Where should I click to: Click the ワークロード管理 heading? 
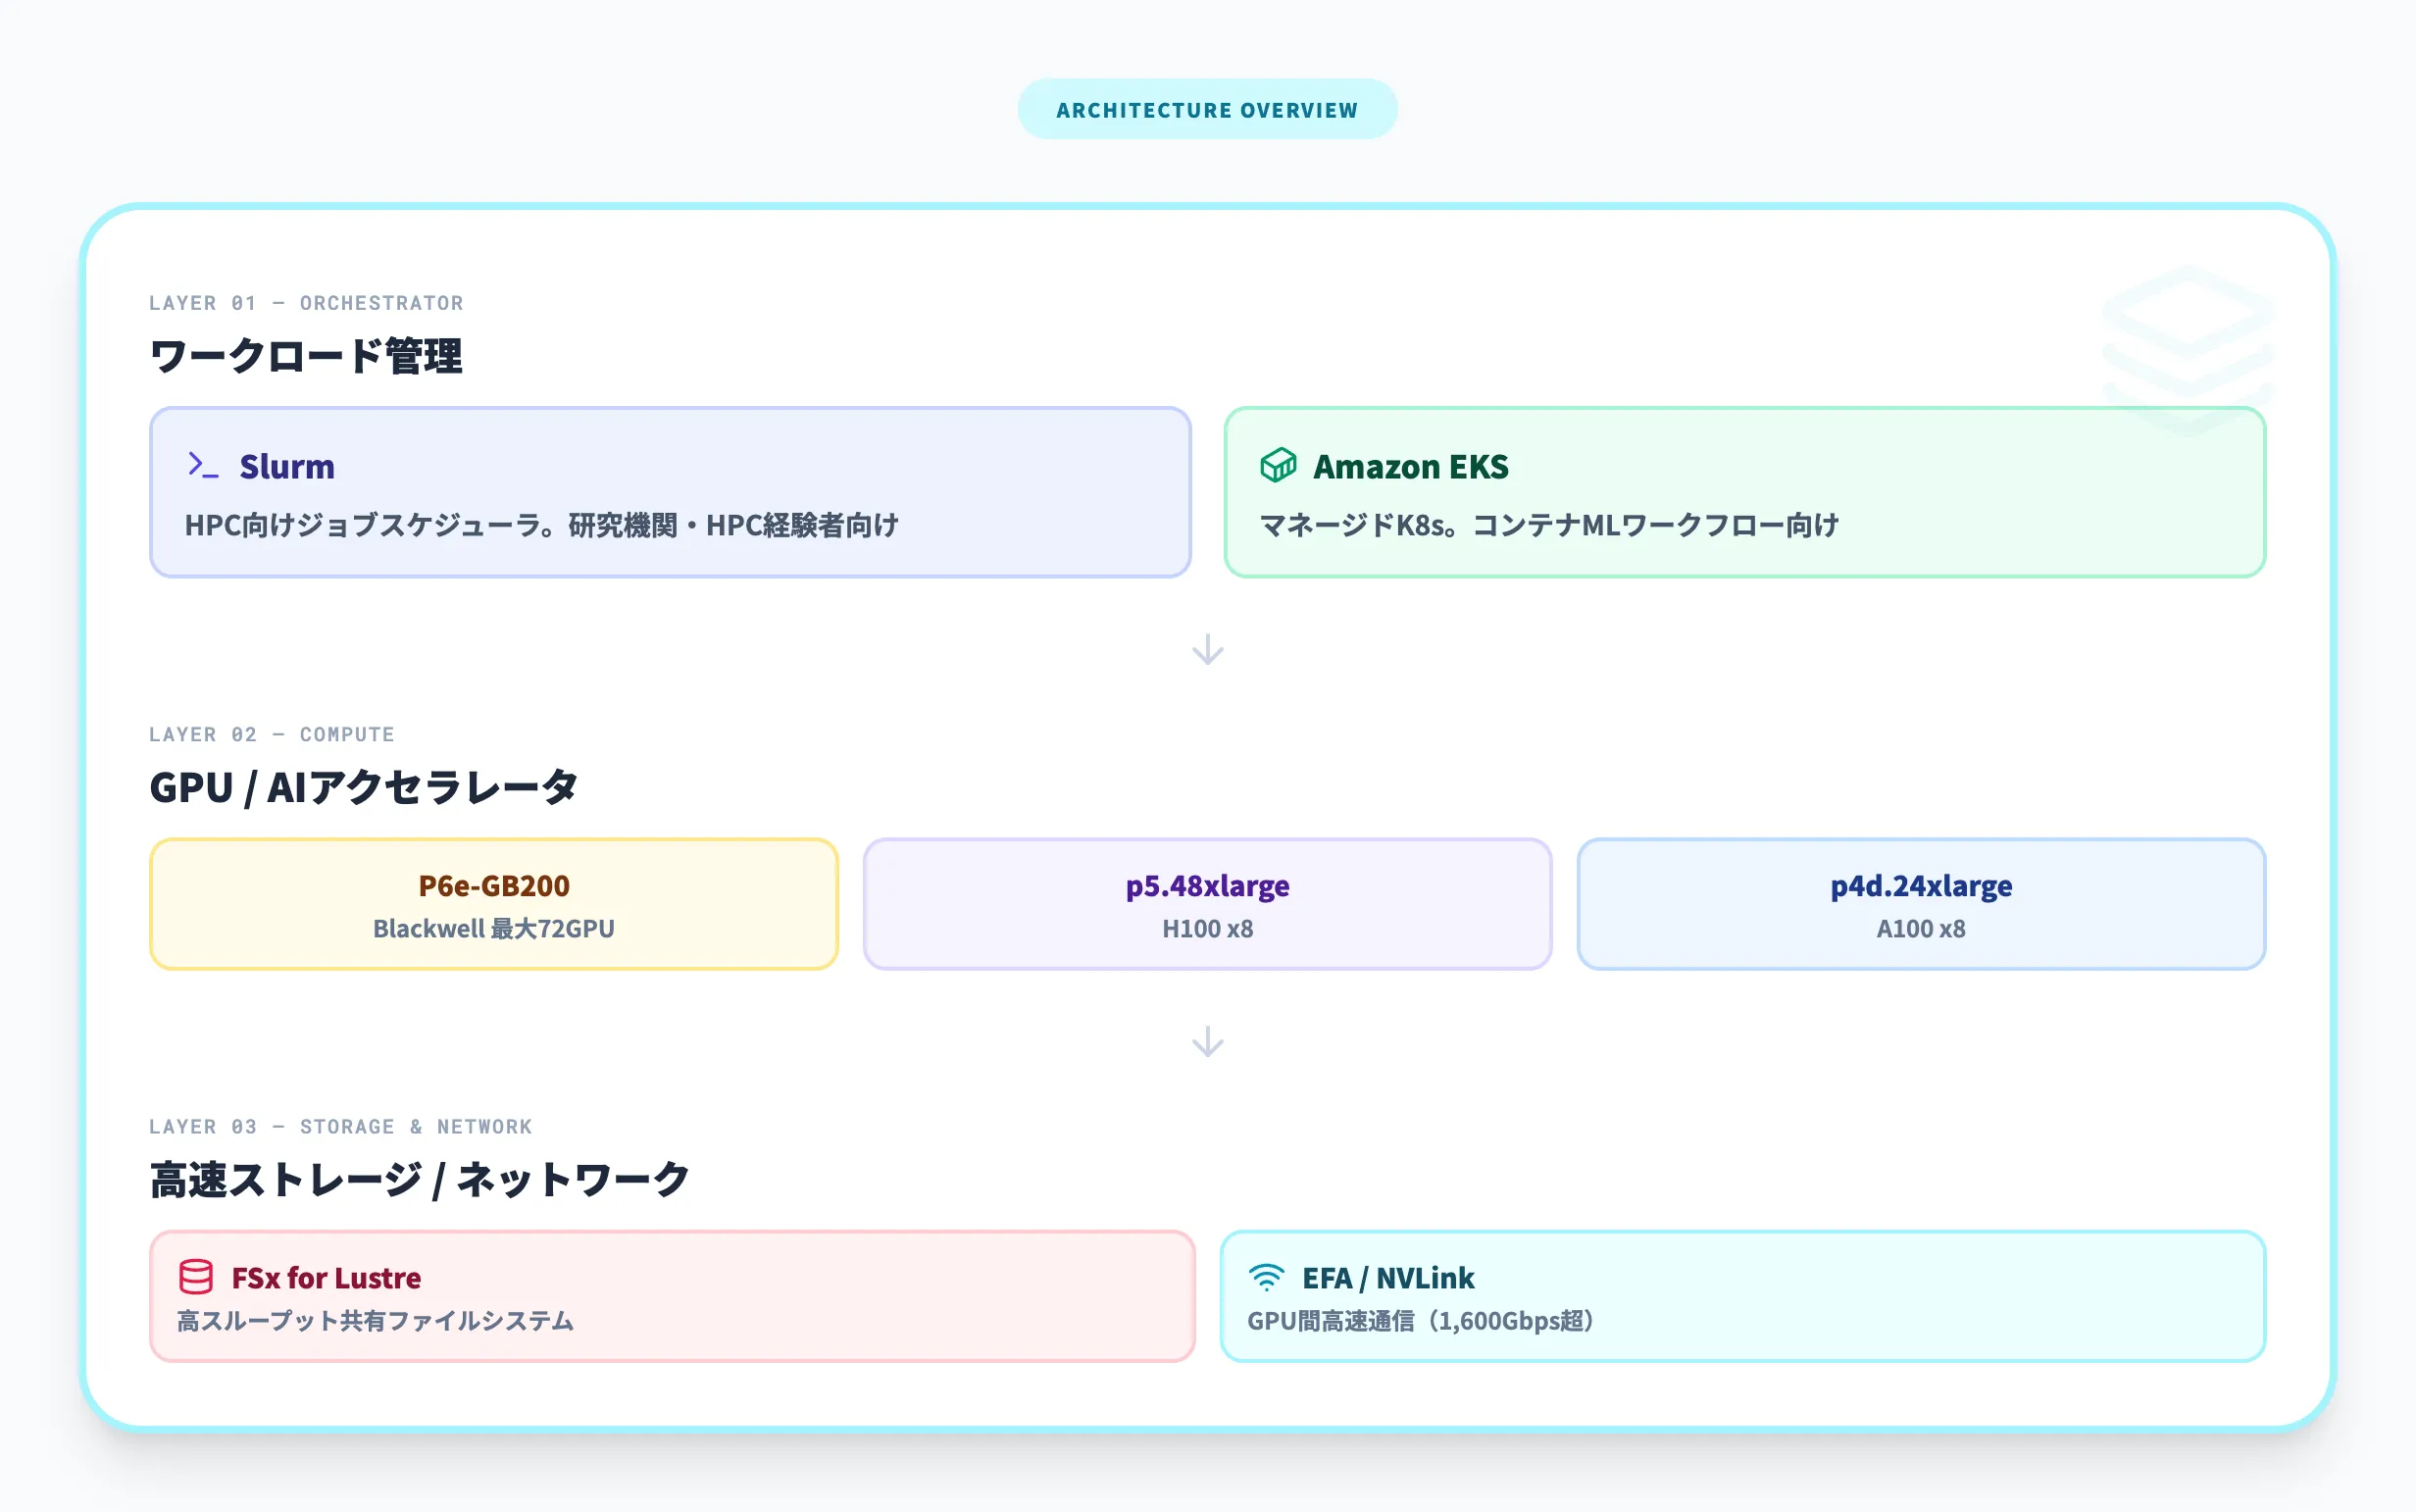[307, 356]
